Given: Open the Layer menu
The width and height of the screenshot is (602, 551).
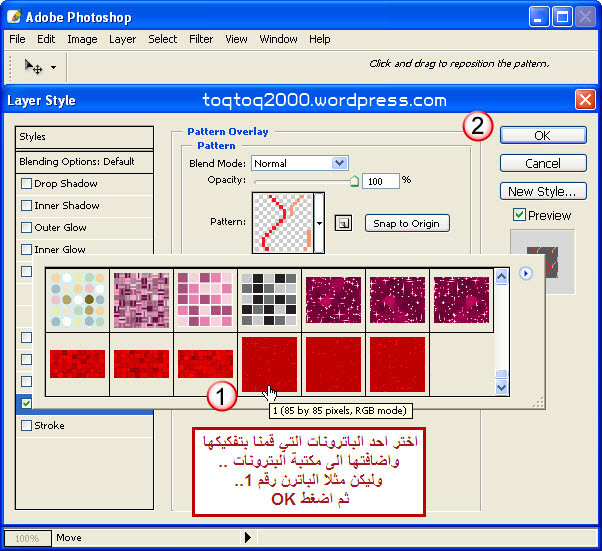Looking at the screenshot, I should (x=123, y=39).
